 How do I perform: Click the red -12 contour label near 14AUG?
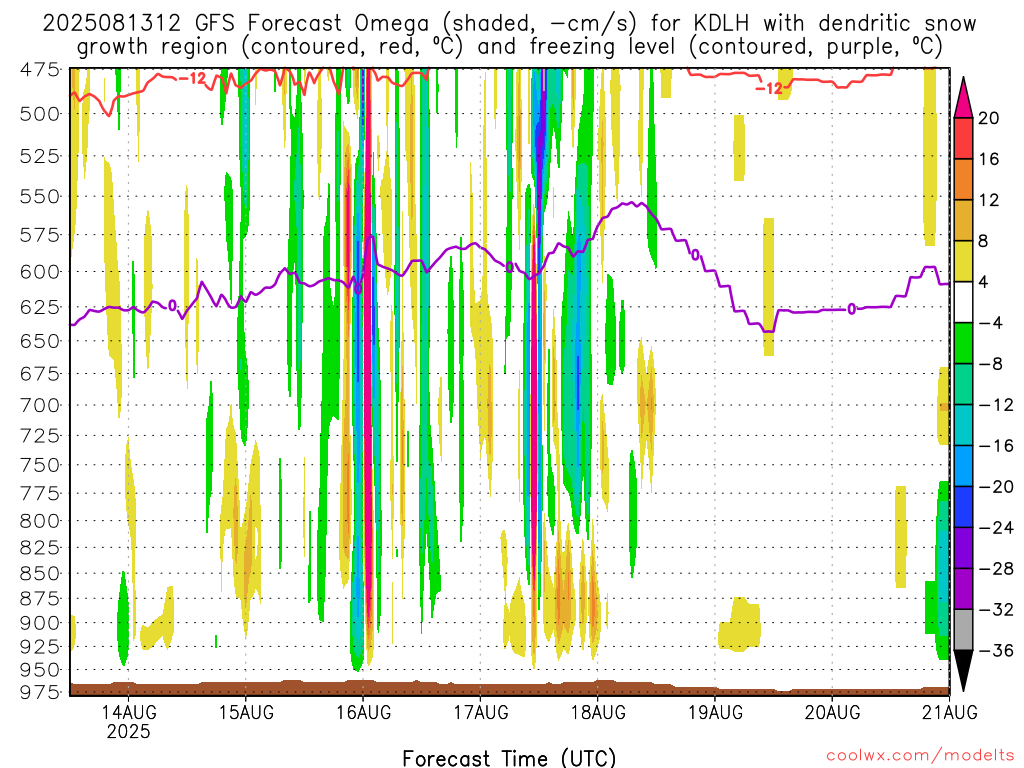click(x=191, y=79)
